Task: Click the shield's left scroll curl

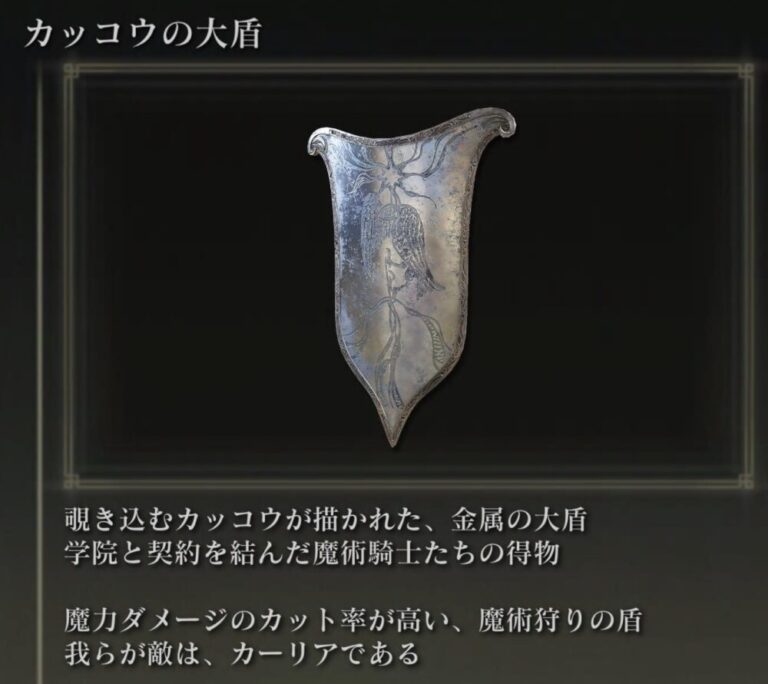Action: [x=318, y=140]
